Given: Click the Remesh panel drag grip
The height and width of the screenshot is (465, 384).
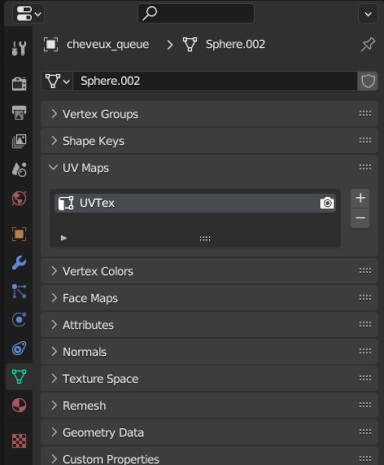Looking at the screenshot, I should click(365, 405).
